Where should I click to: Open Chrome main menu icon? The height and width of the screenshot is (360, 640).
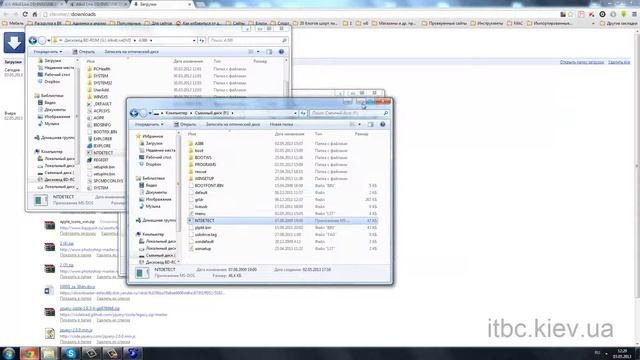(634, 14)
